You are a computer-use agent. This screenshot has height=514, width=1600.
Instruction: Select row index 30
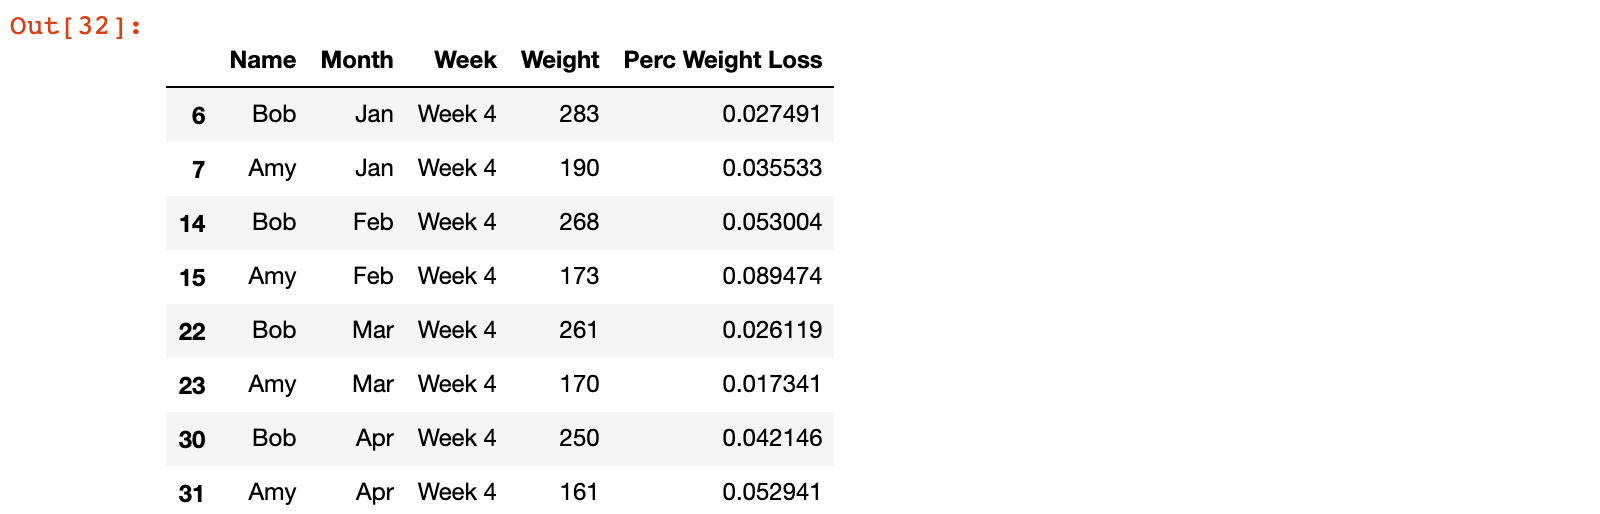pos(192,439)
